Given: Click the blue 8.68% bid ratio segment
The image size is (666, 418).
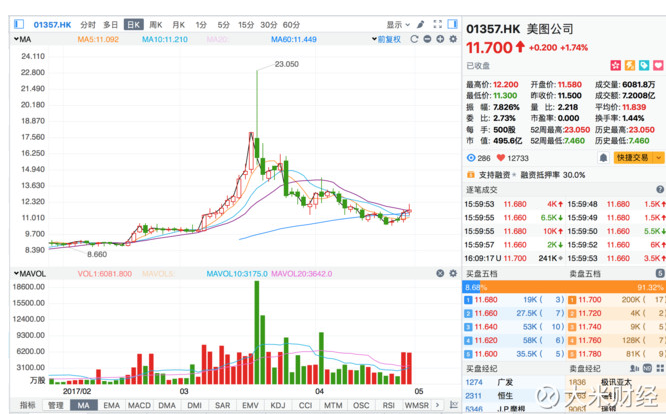Looking at the screenshot, I should coord(471,287).
